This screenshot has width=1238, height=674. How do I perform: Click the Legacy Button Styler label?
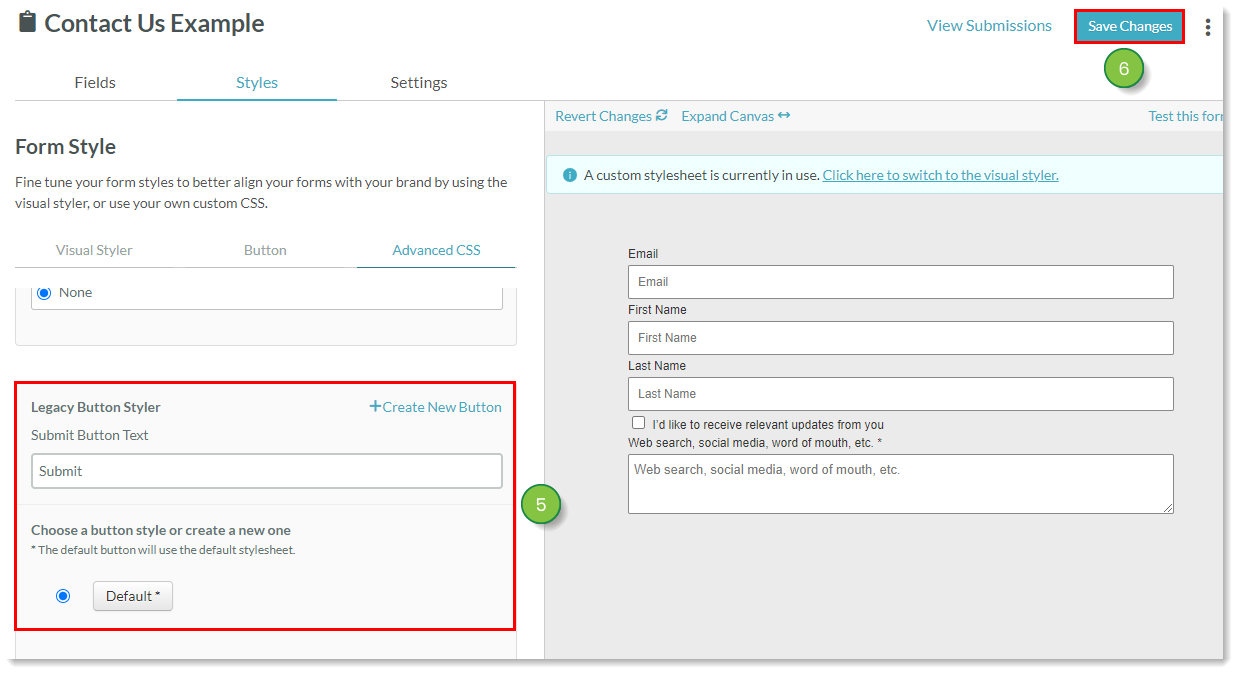coord(96,407)
